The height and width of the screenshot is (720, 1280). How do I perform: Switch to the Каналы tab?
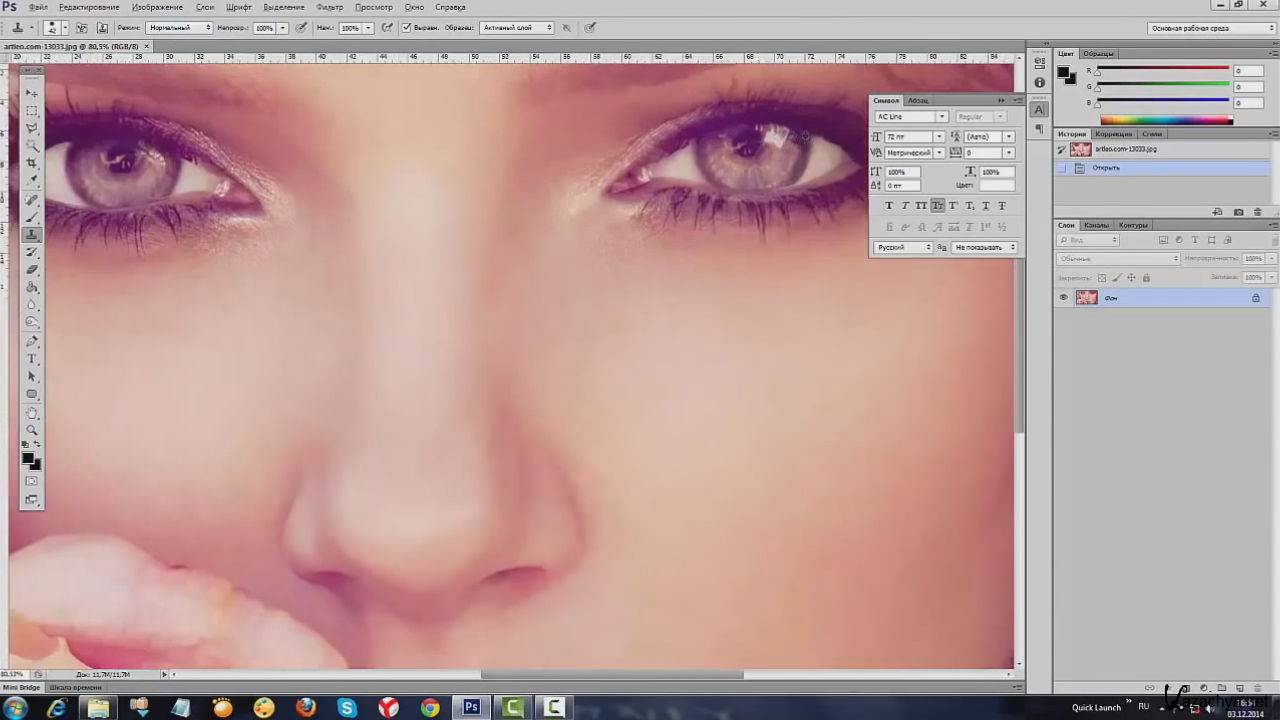pyautogui.click(x=1096, y=225)
